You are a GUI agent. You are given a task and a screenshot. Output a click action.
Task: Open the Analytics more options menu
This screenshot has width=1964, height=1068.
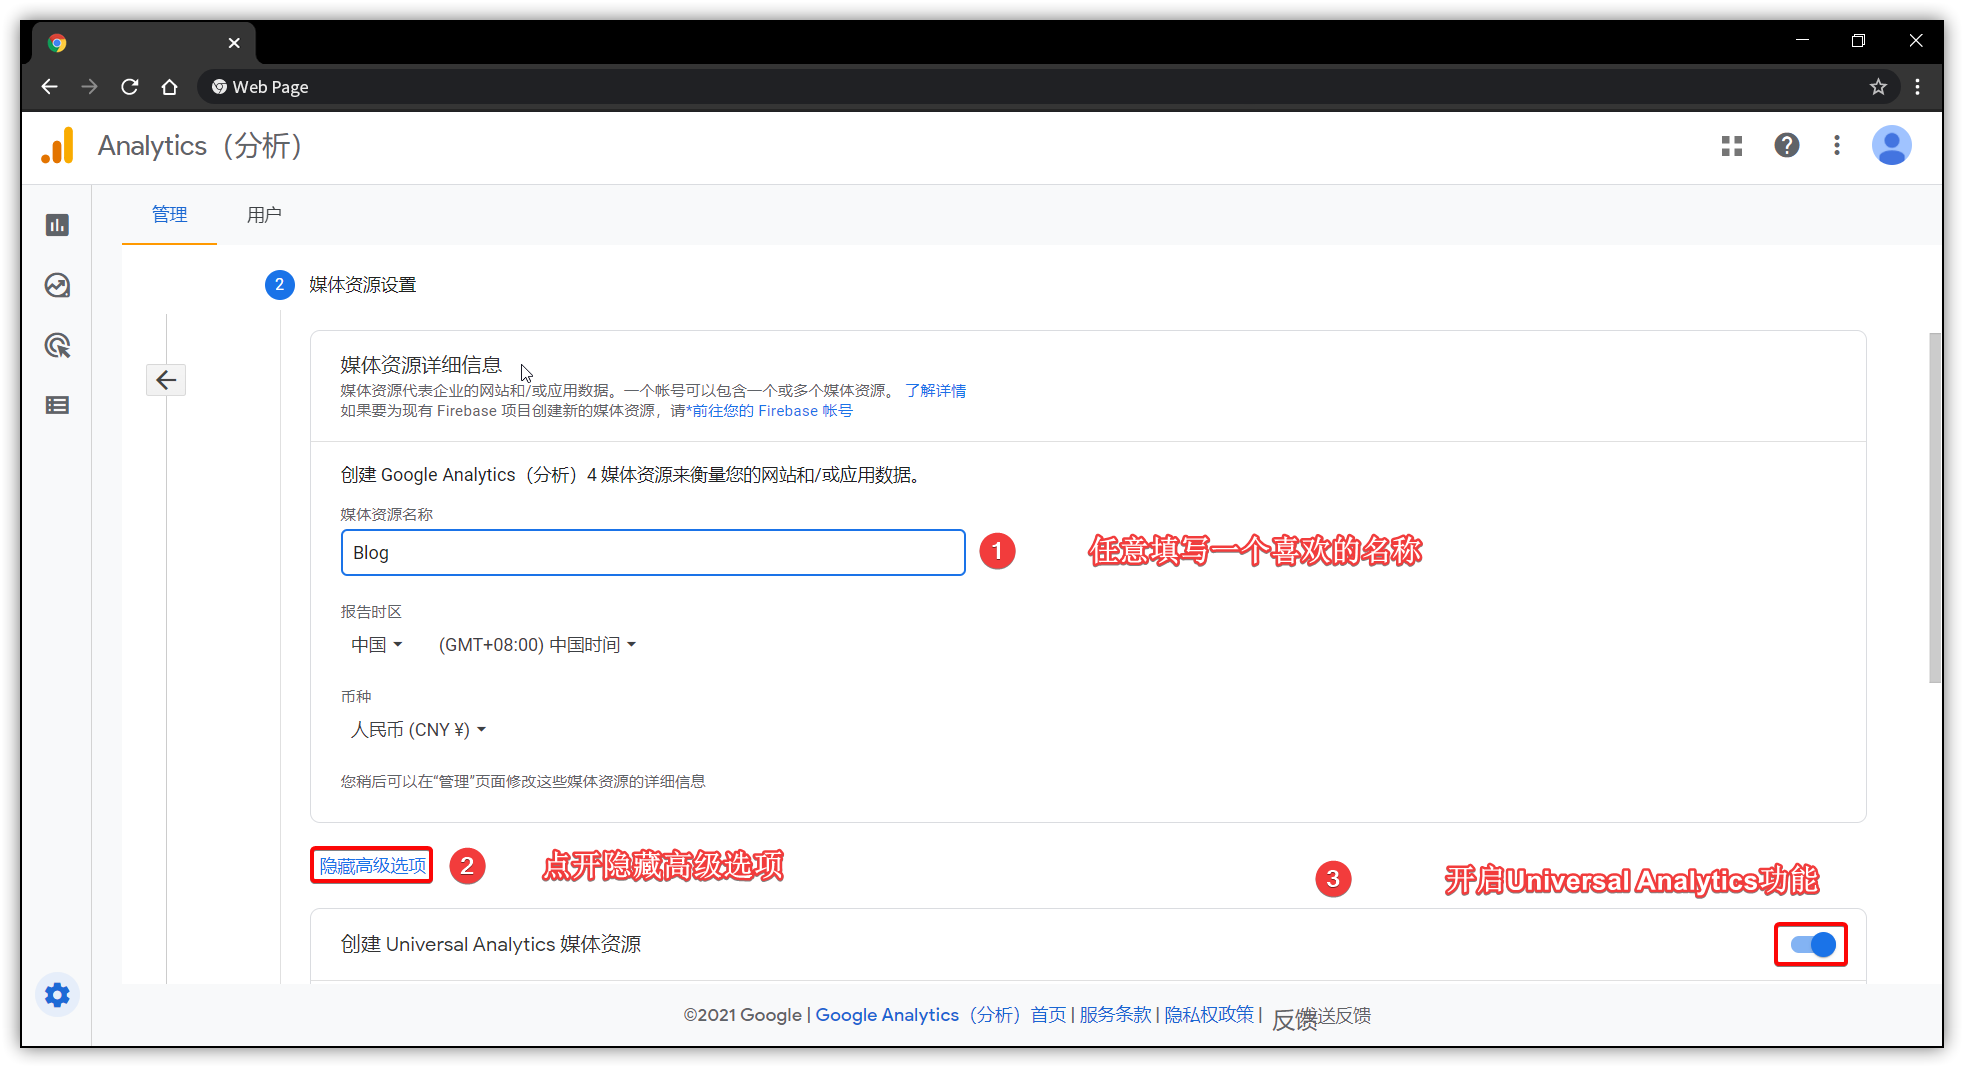tap(1837, 146)
